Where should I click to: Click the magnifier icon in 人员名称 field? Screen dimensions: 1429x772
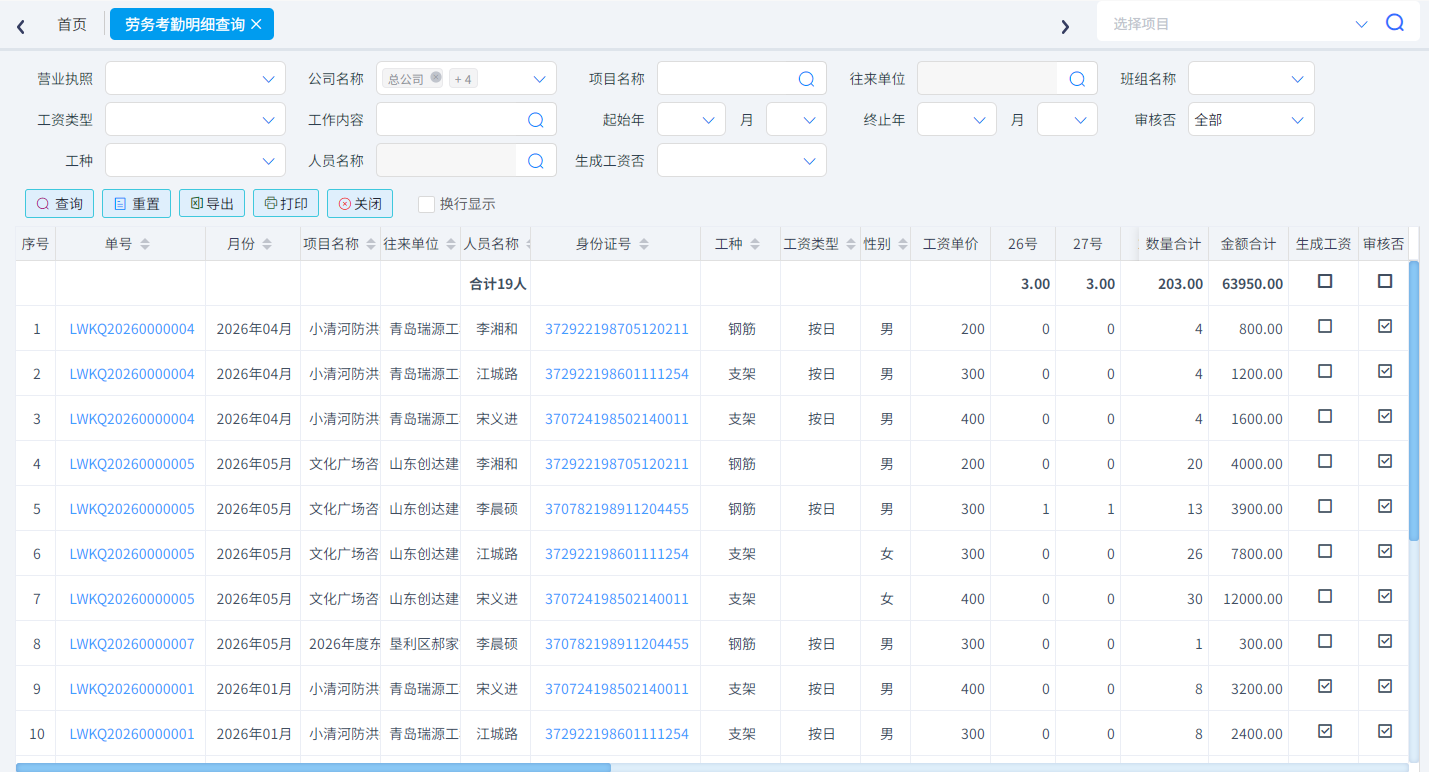point(535,160)
